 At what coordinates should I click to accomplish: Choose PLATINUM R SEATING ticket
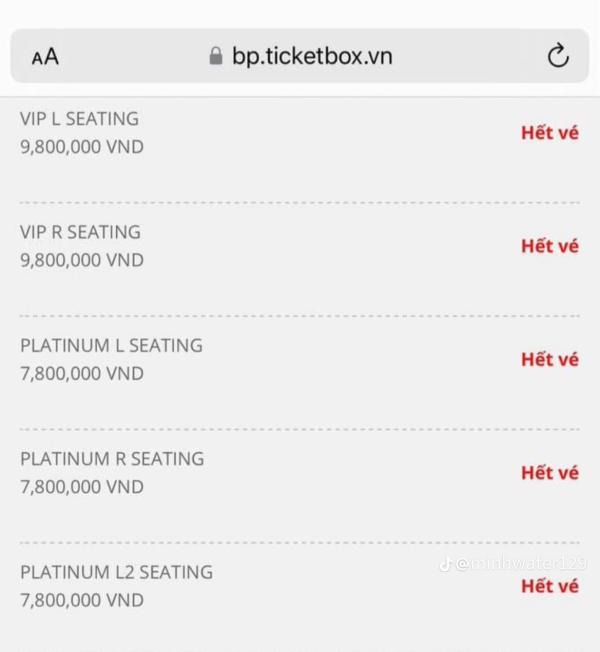click(112, 459)
